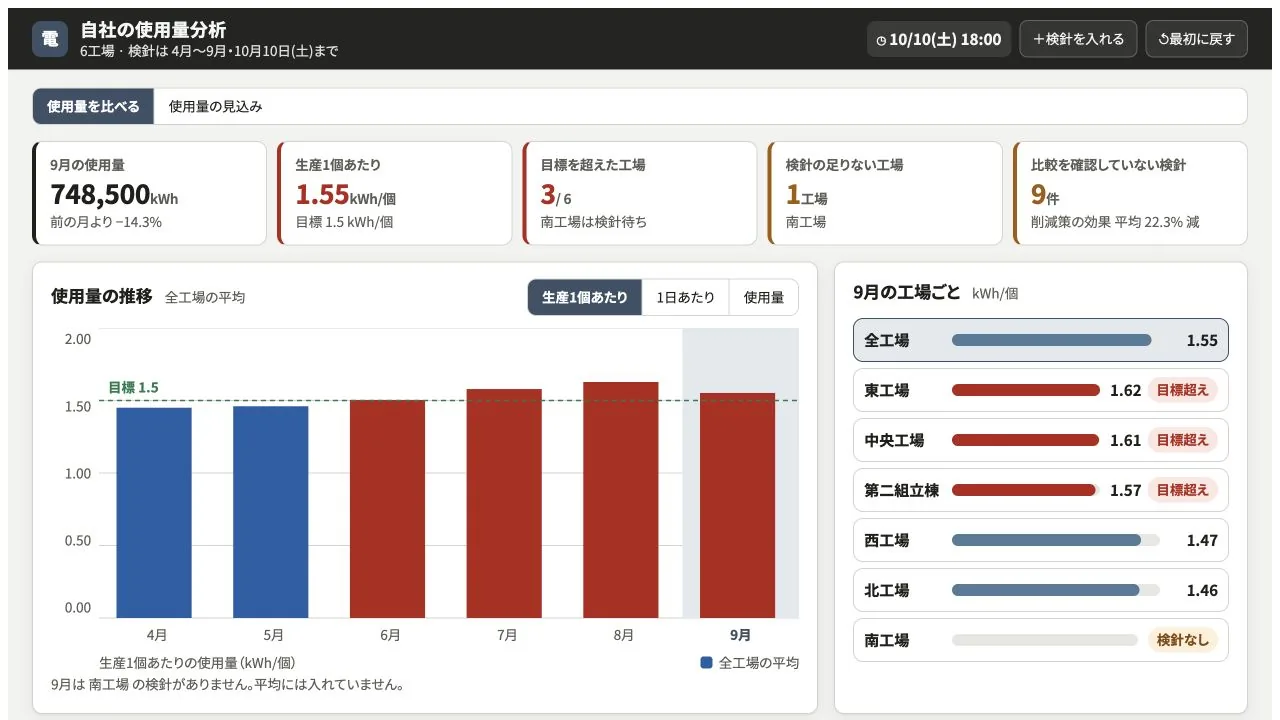
Task: Click the 1.47 value for 西工場
Action: click(1202, 540)
